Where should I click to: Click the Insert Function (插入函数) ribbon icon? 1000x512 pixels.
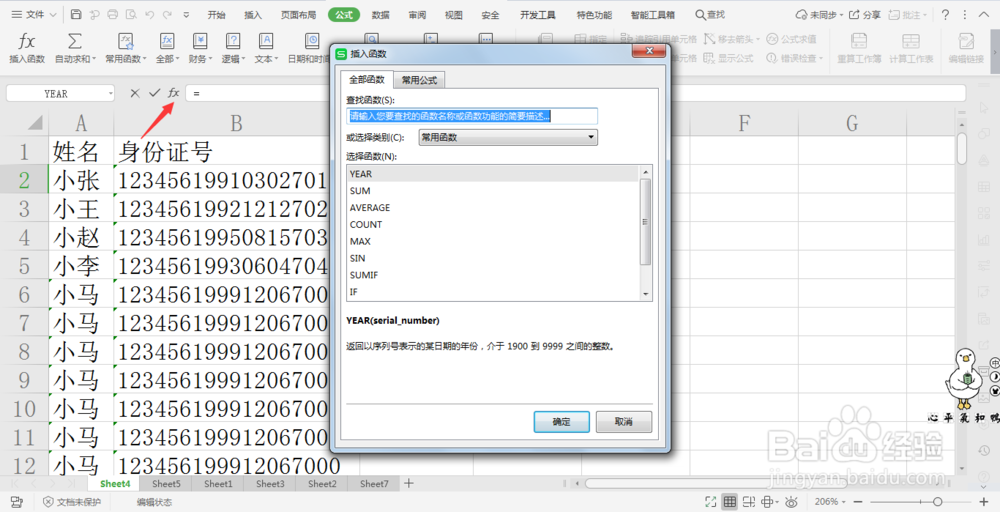tap(27, 42)
